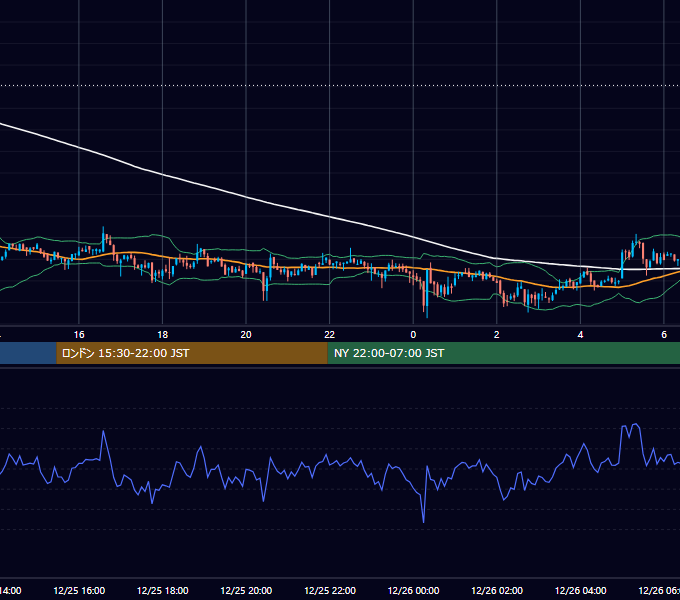Click hour label 6 on upper time axis

pos(664,335)
